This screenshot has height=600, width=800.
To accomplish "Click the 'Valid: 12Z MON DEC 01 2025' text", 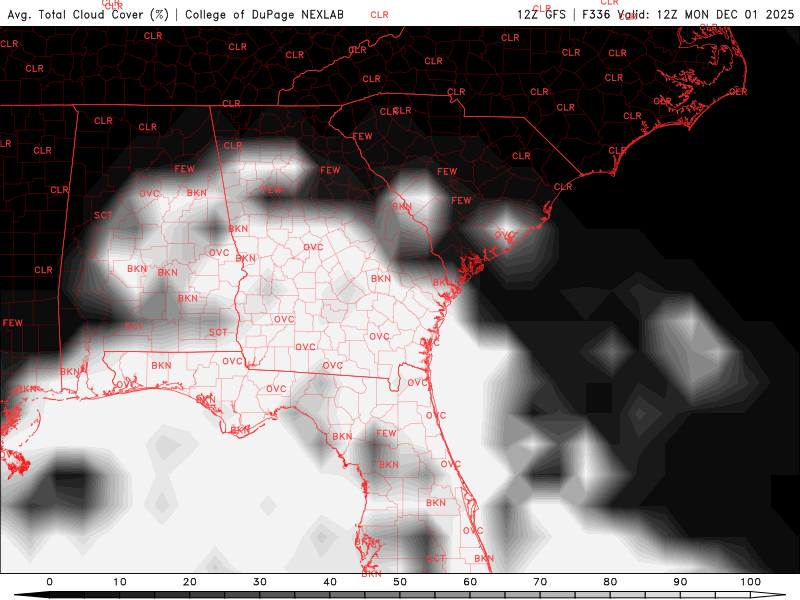I will [x=706, y=14].
